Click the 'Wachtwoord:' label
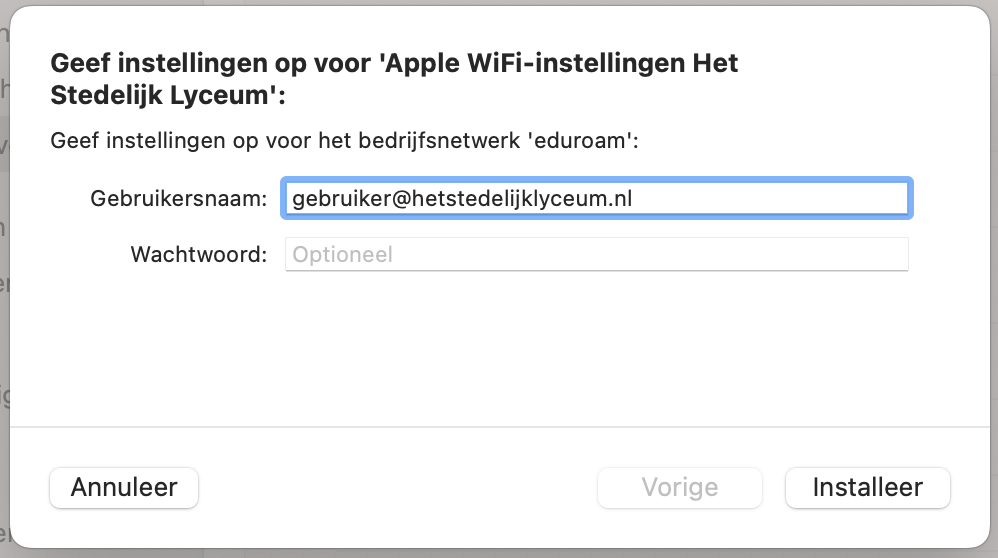The image size is (998, 558). (x=199, y=254)
